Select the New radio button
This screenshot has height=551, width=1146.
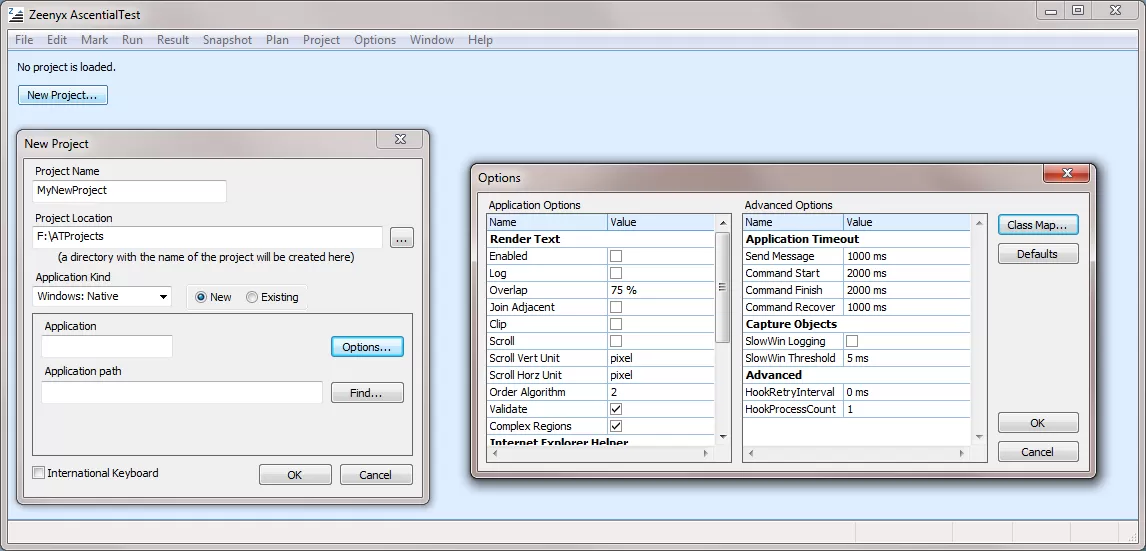[201, 297]
